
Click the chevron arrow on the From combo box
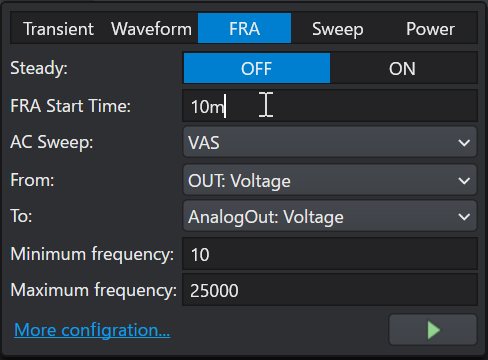point(464,181)
